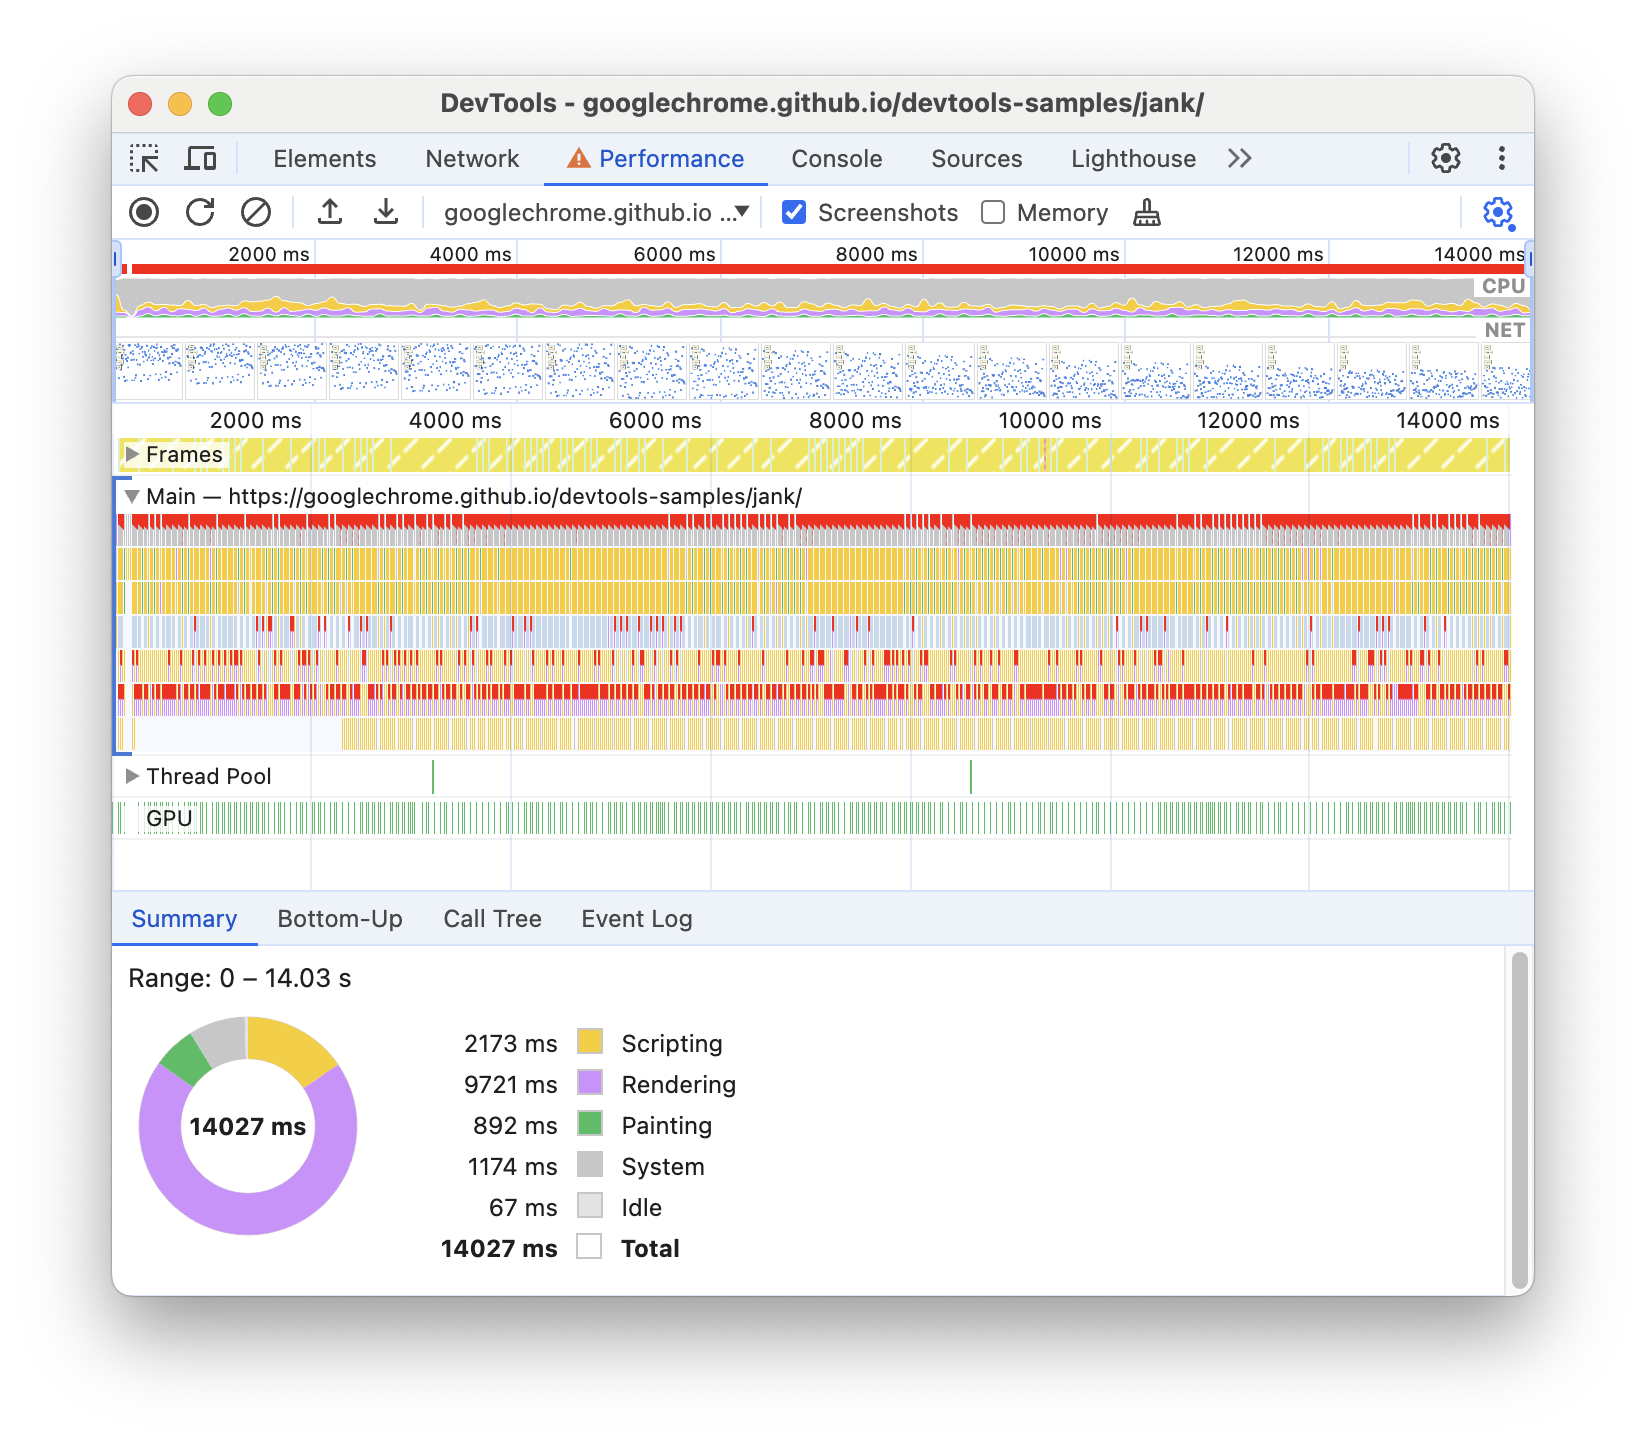Viewport: 1646px width, 1444px height.
Task: Expand the Thread Pool track
Action: (x=131, y=775)
